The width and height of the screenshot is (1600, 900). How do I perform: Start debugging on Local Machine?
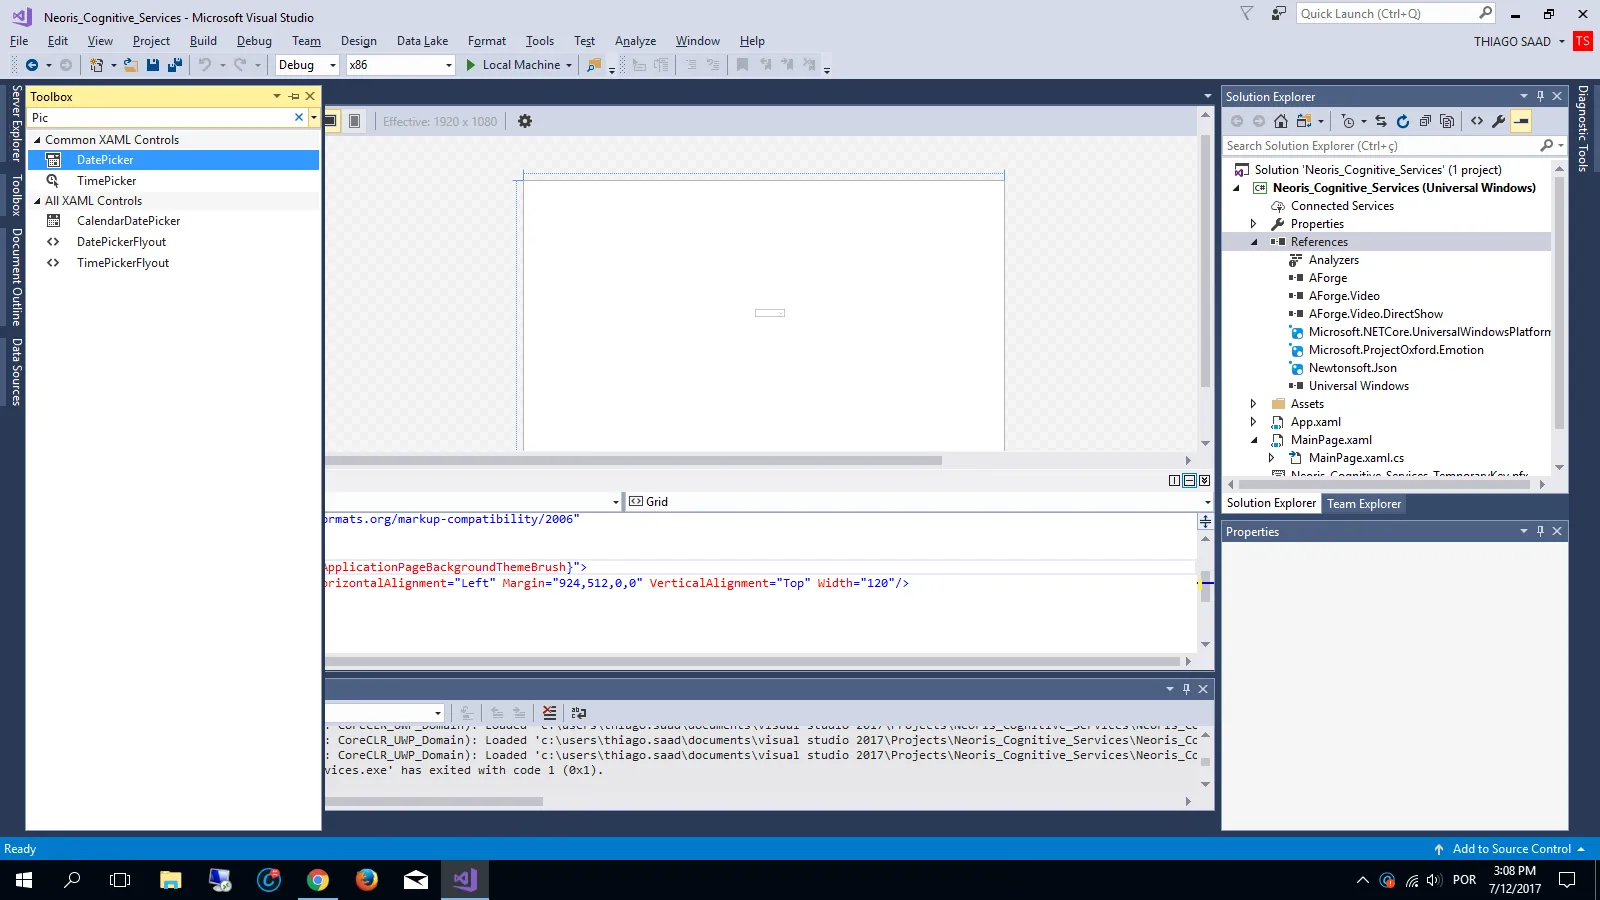coord(513,65)
